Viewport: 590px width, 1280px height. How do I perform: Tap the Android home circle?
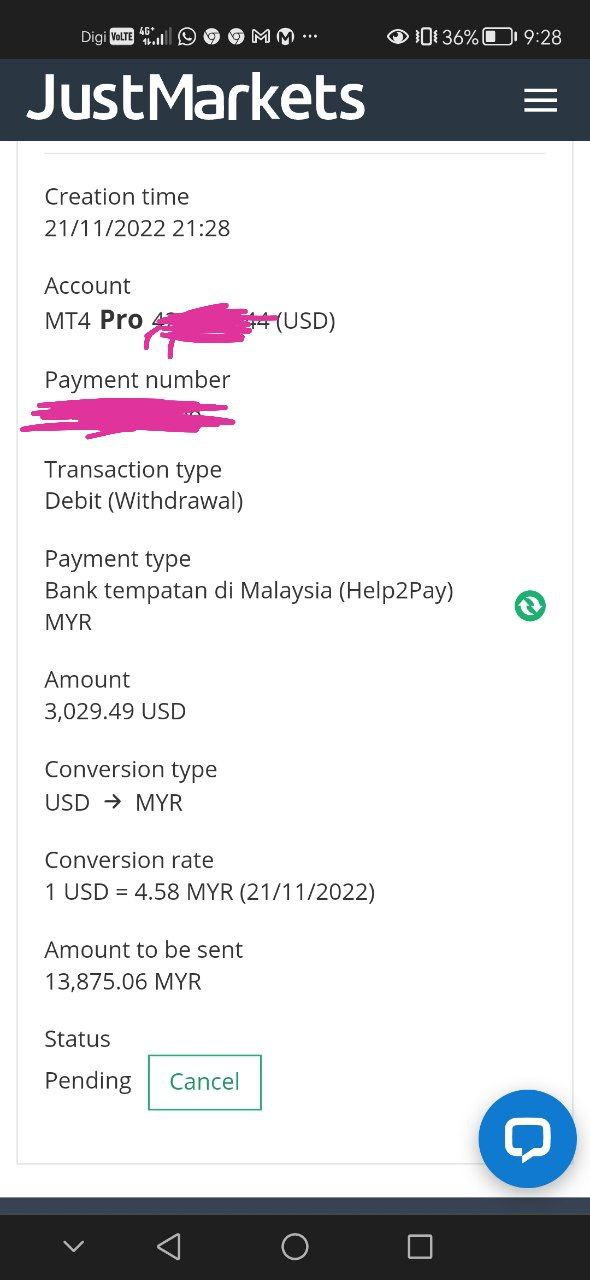tap(295, 1246)
